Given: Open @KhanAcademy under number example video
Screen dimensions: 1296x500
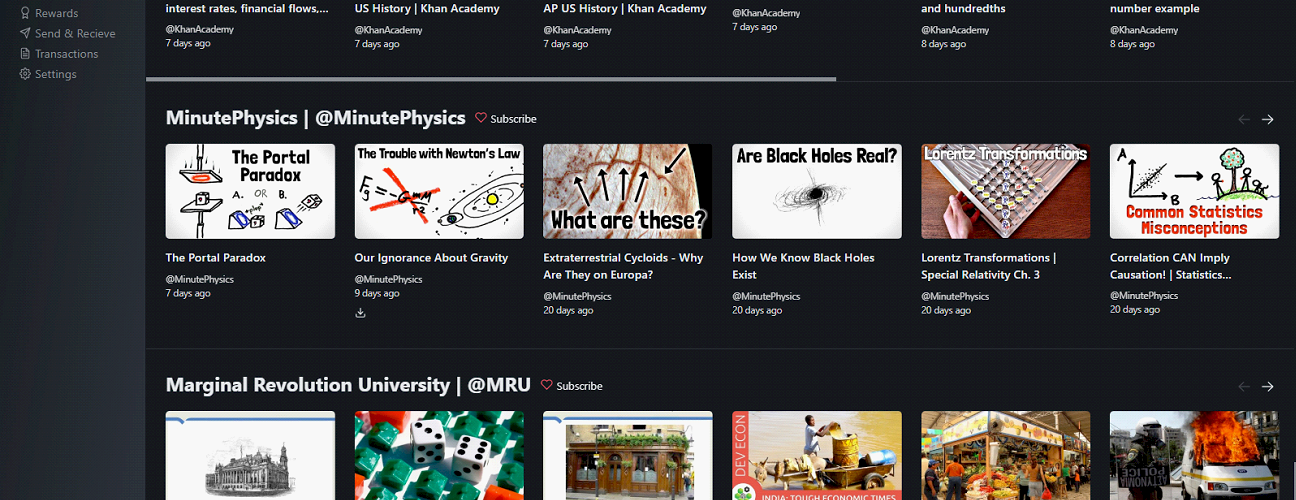Looking at the screenshot, I should (x=1144, y=30).
